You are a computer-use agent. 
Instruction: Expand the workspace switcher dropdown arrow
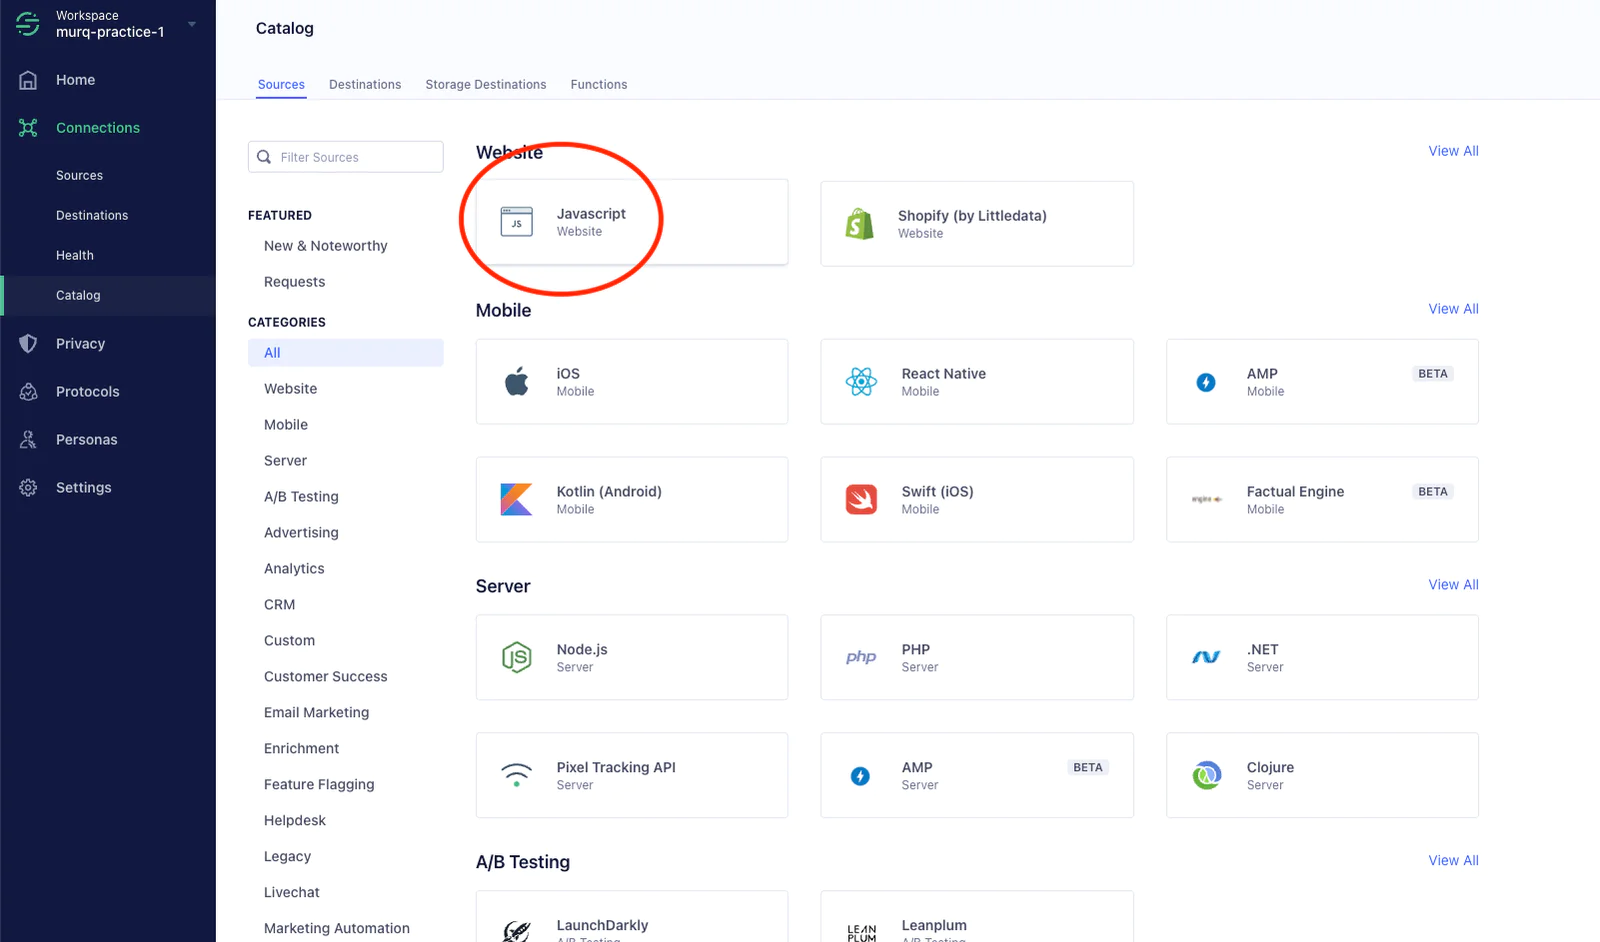(192, 24)
